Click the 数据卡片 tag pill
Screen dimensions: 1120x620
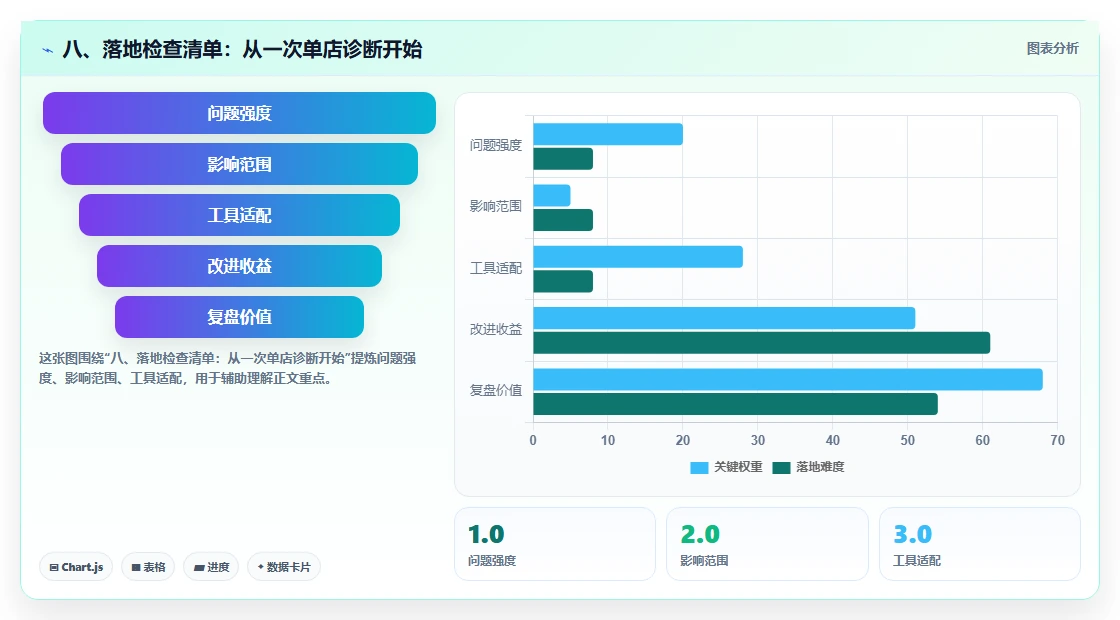pyautogui.click(x=284, y=567)
